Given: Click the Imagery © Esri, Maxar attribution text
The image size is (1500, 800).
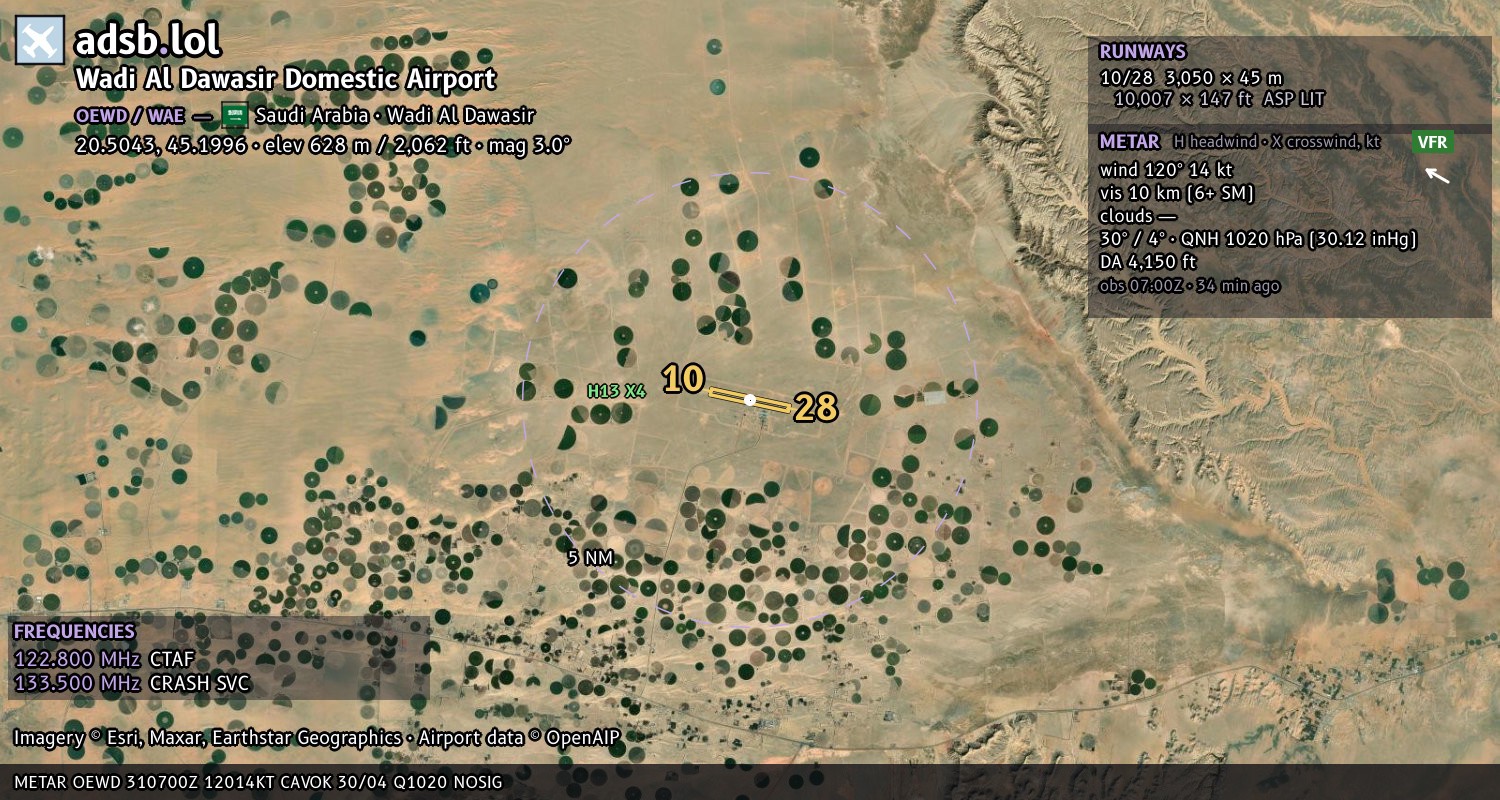Looking at the screenshot, I should tap(317, 738).
